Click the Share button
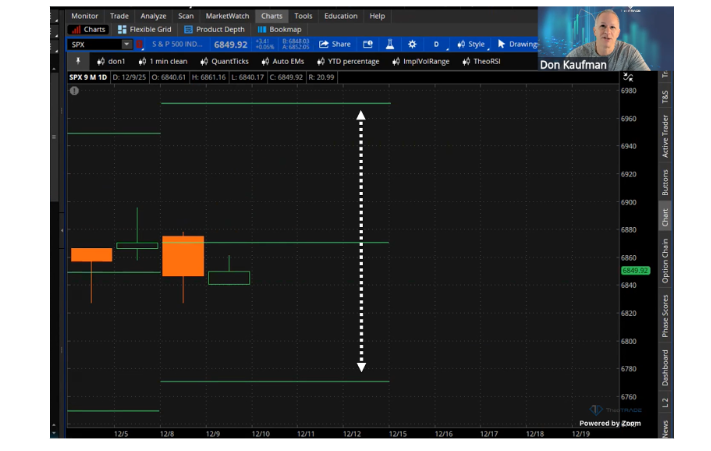 click(335, 44)
